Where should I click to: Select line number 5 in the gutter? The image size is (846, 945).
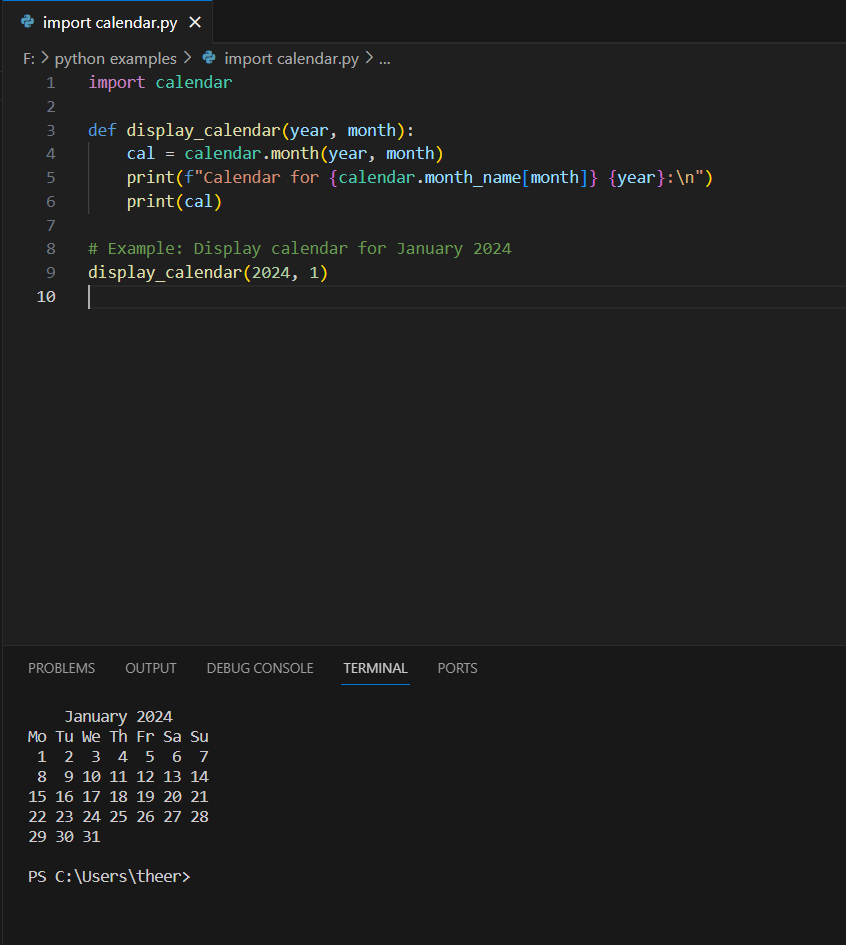(50, 178)
